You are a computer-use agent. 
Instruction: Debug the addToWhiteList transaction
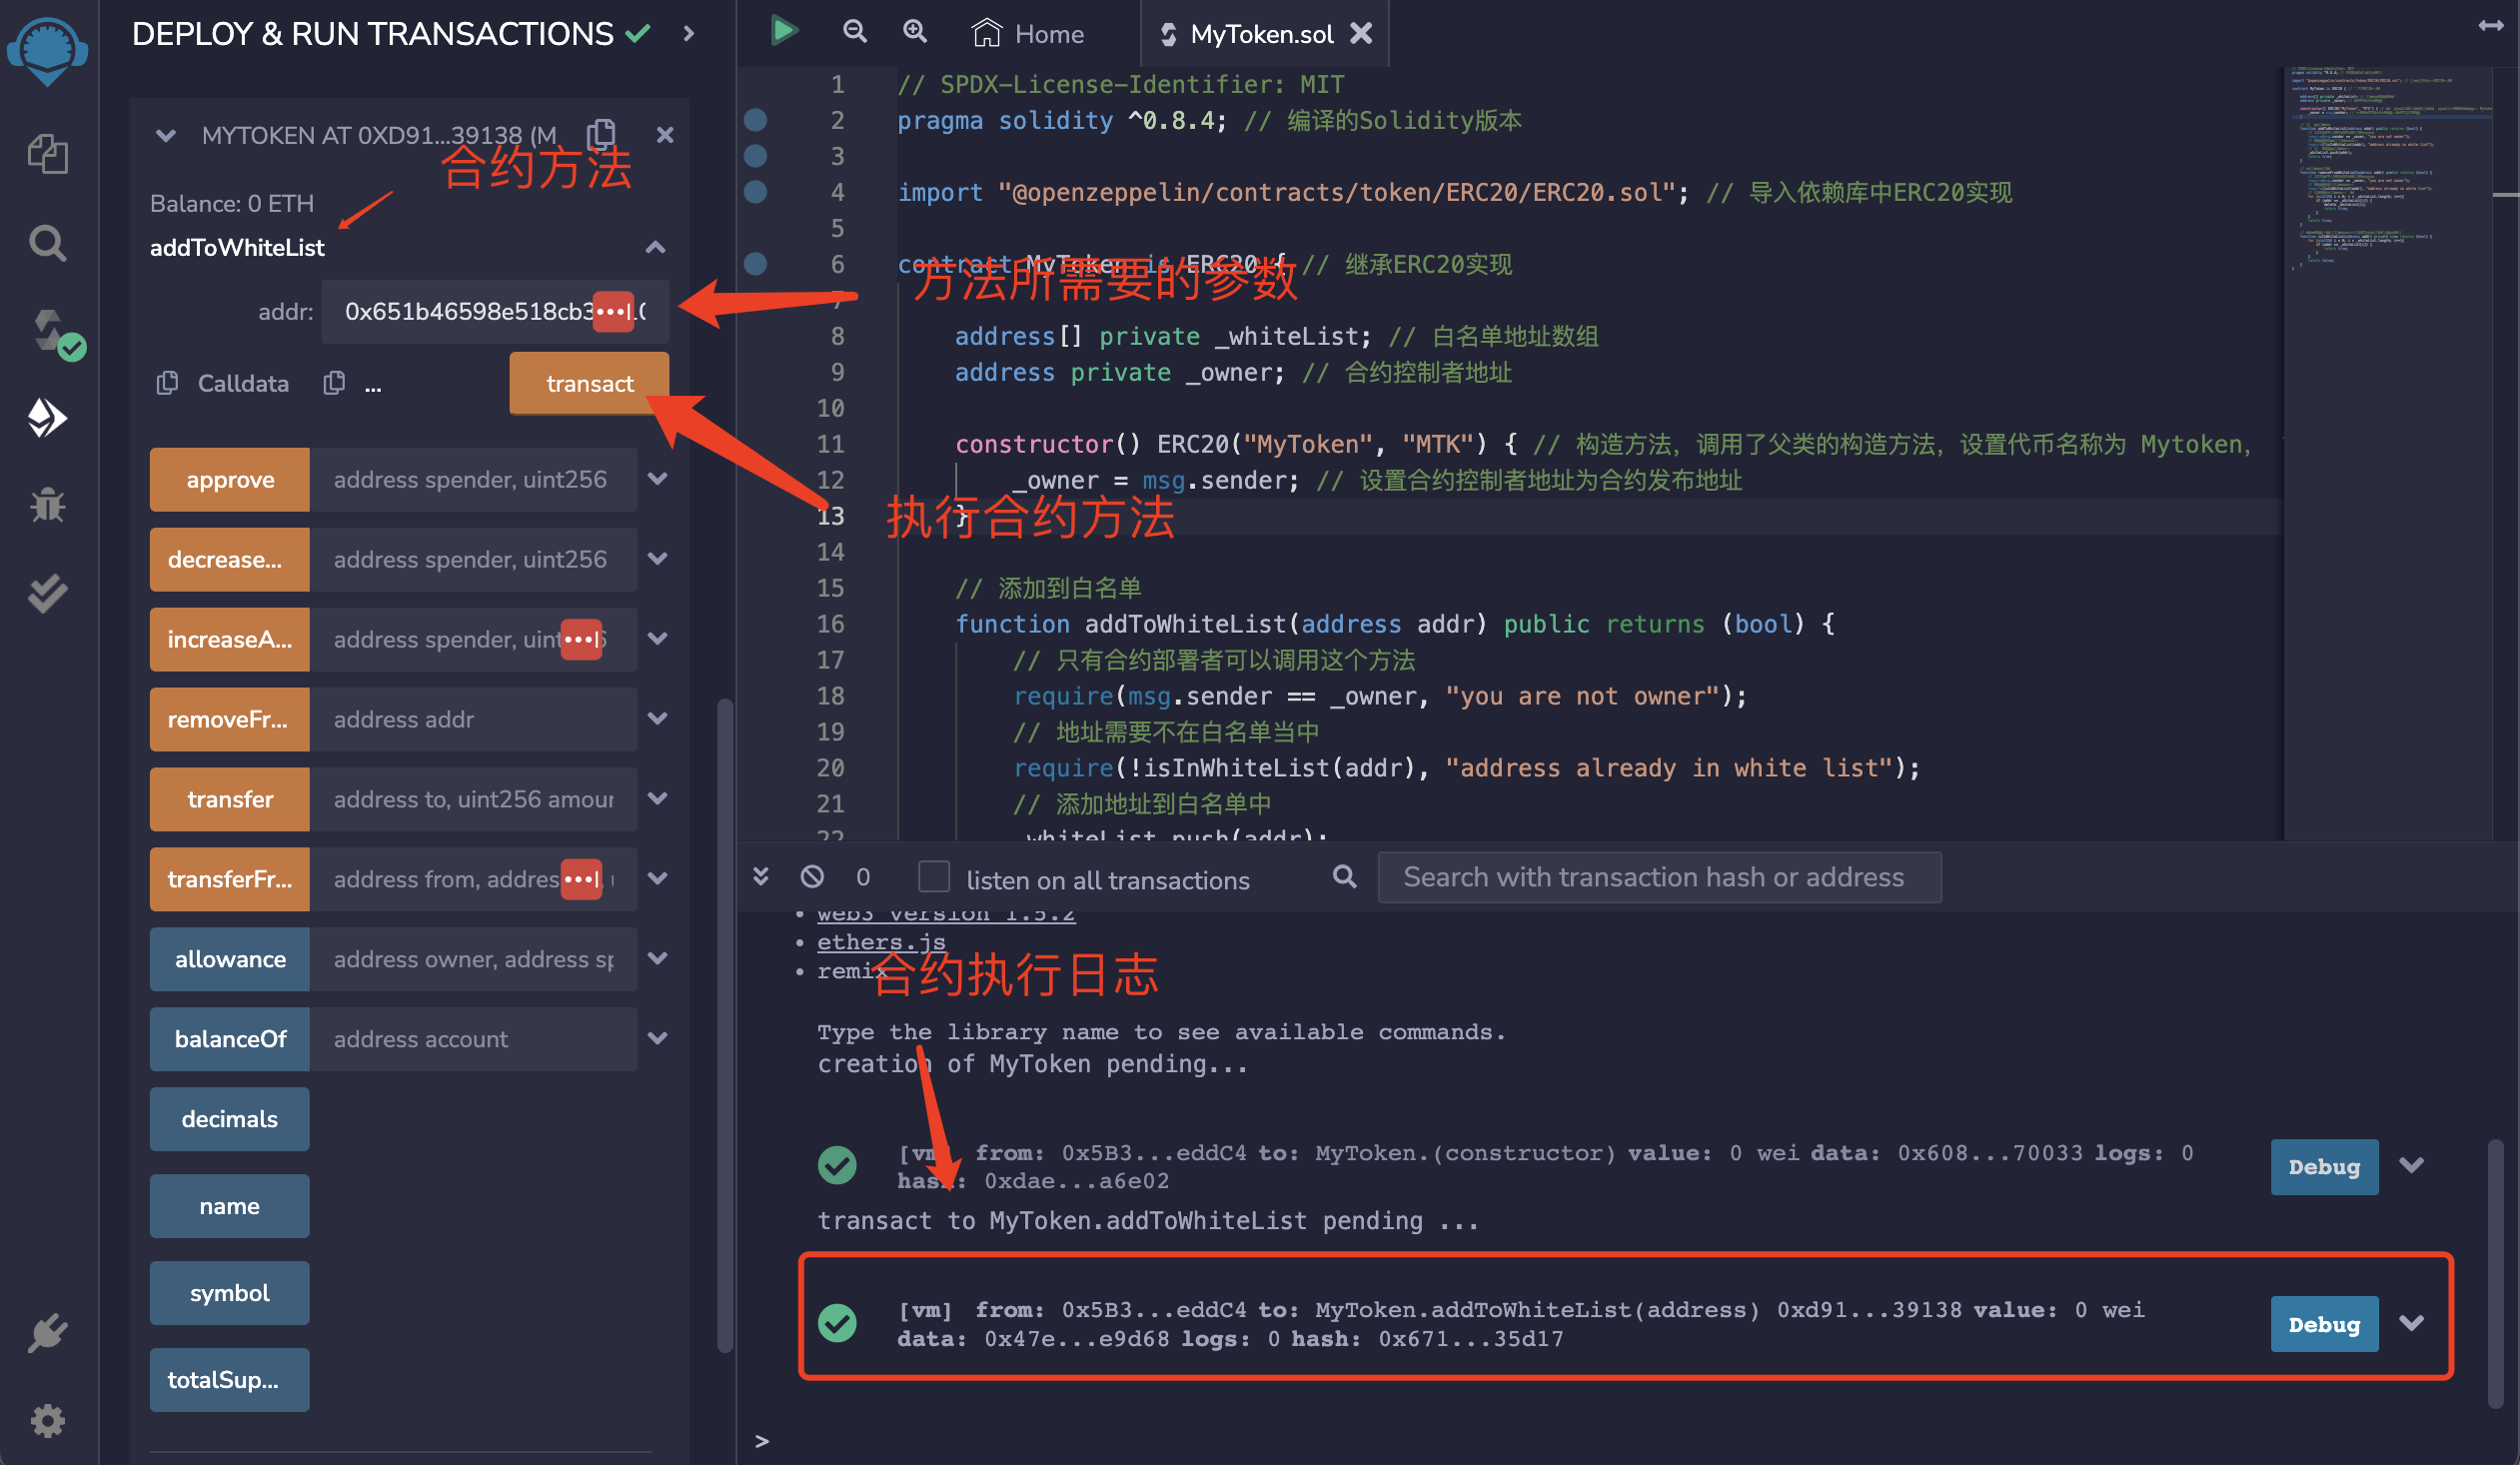tap(2324, 1323)
